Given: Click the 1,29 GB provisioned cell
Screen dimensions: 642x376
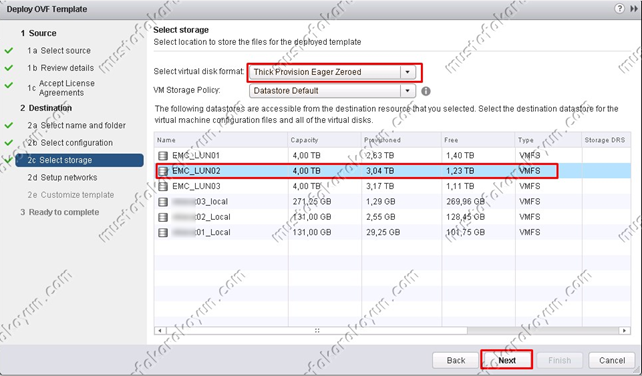Looking at the screenshot, I should click(381, 202).
